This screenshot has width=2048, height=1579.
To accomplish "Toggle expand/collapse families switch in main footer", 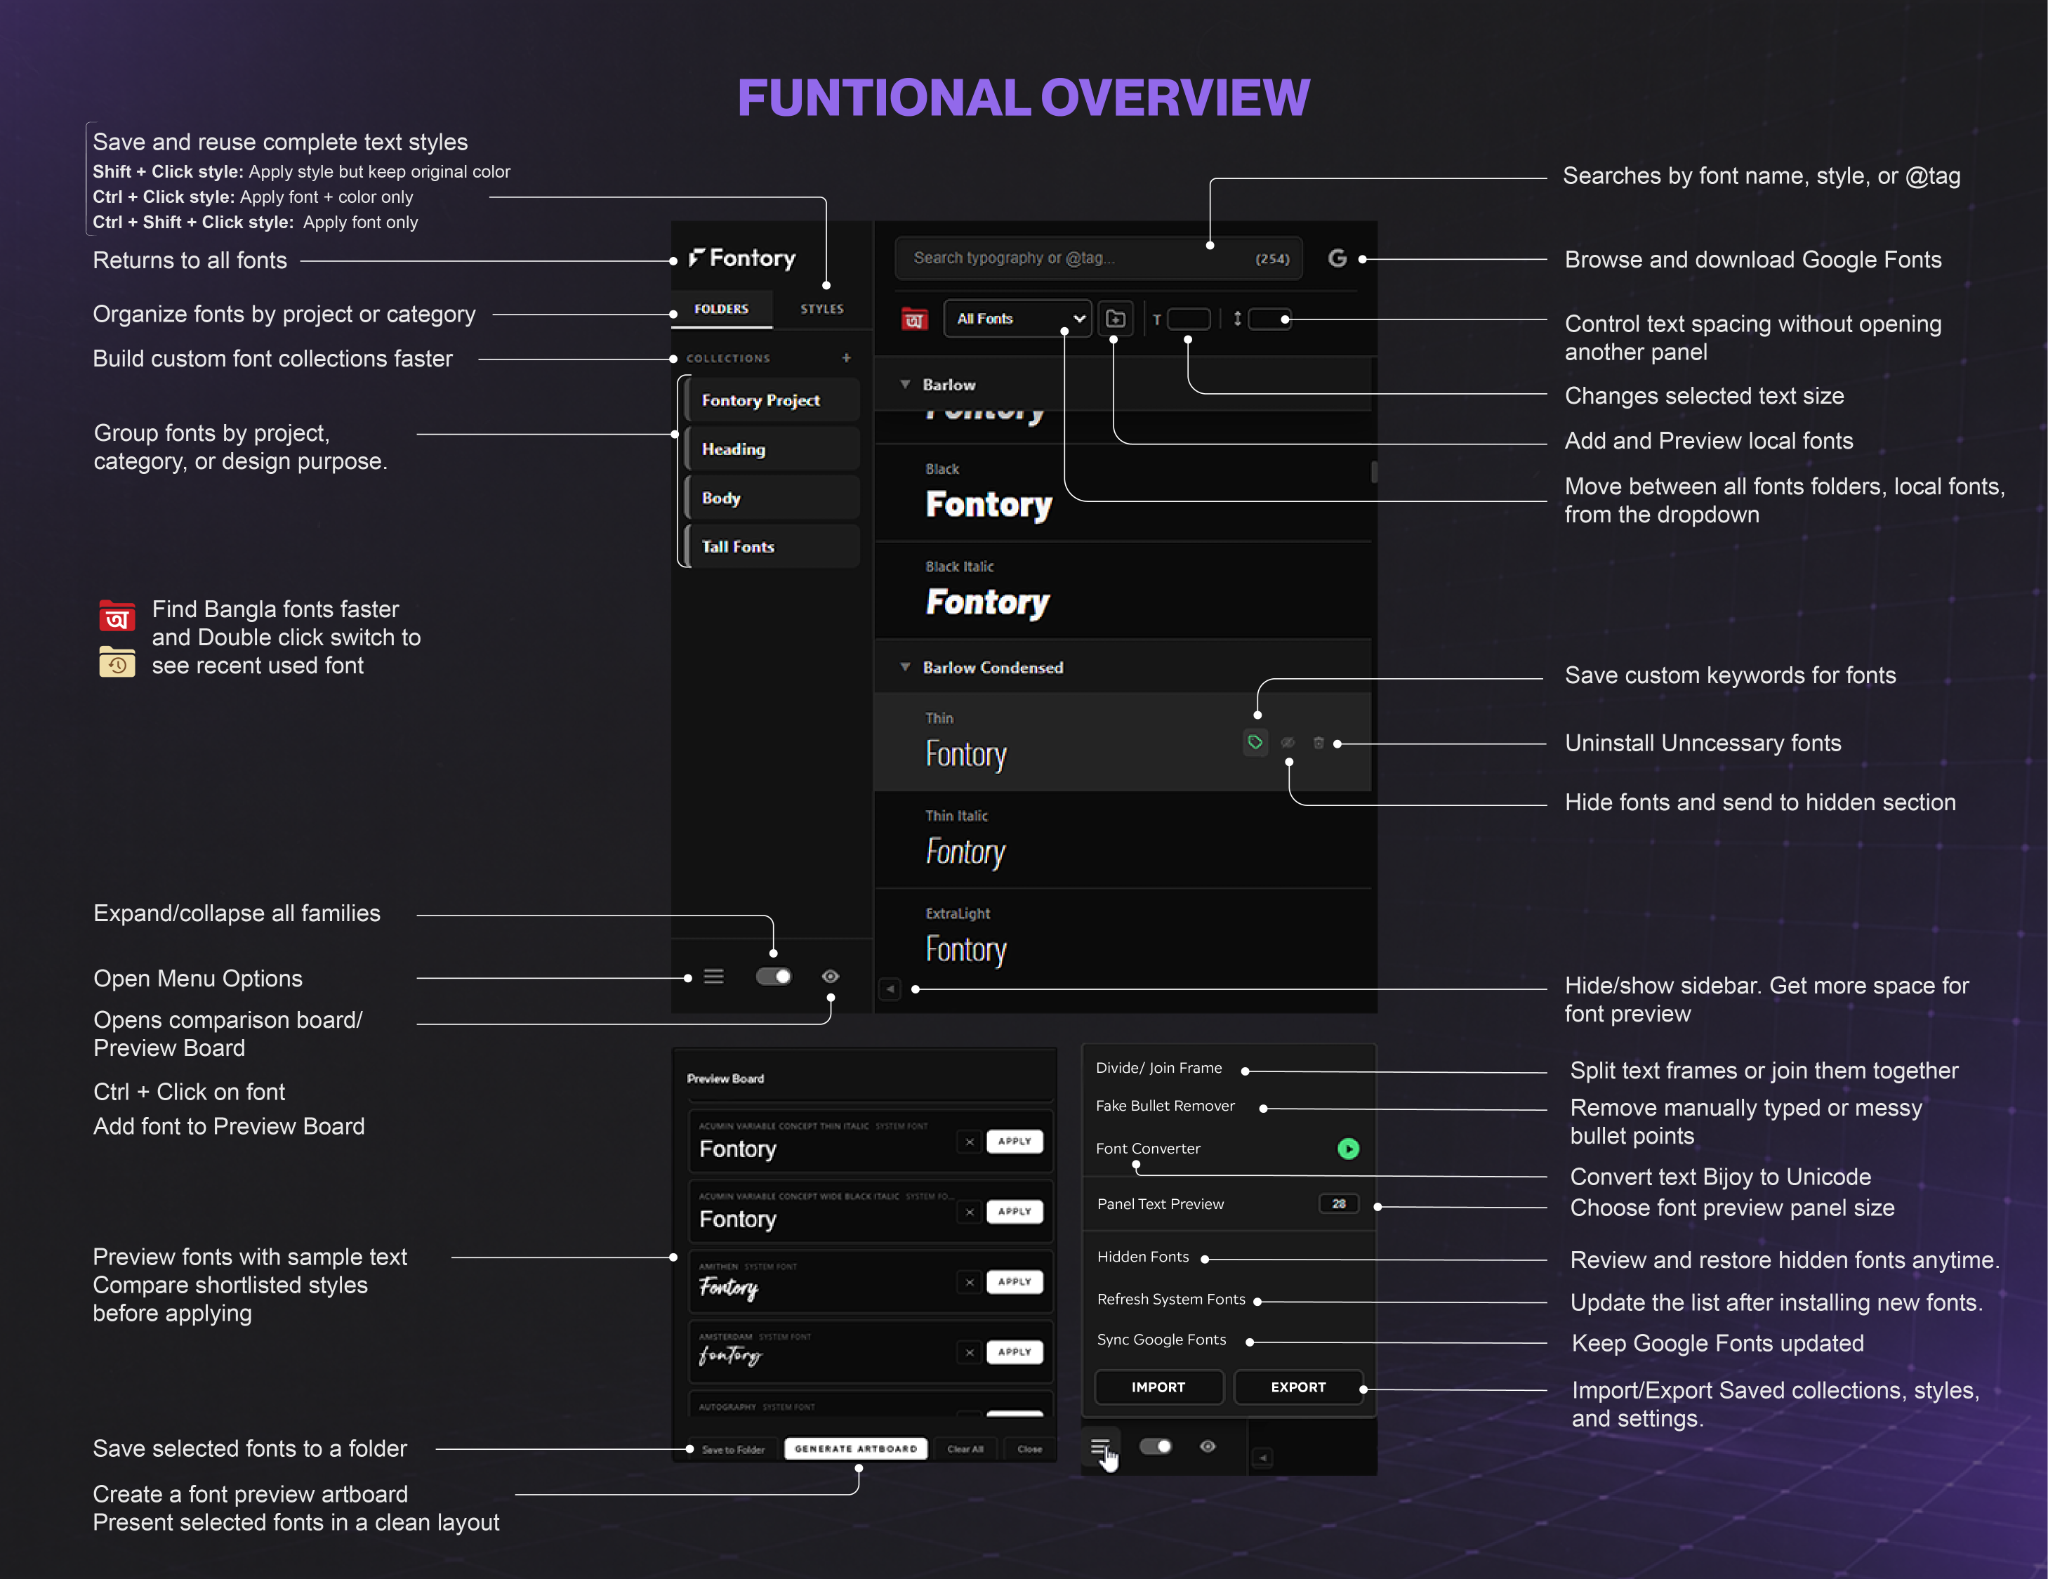I will (x=773, y=976).
